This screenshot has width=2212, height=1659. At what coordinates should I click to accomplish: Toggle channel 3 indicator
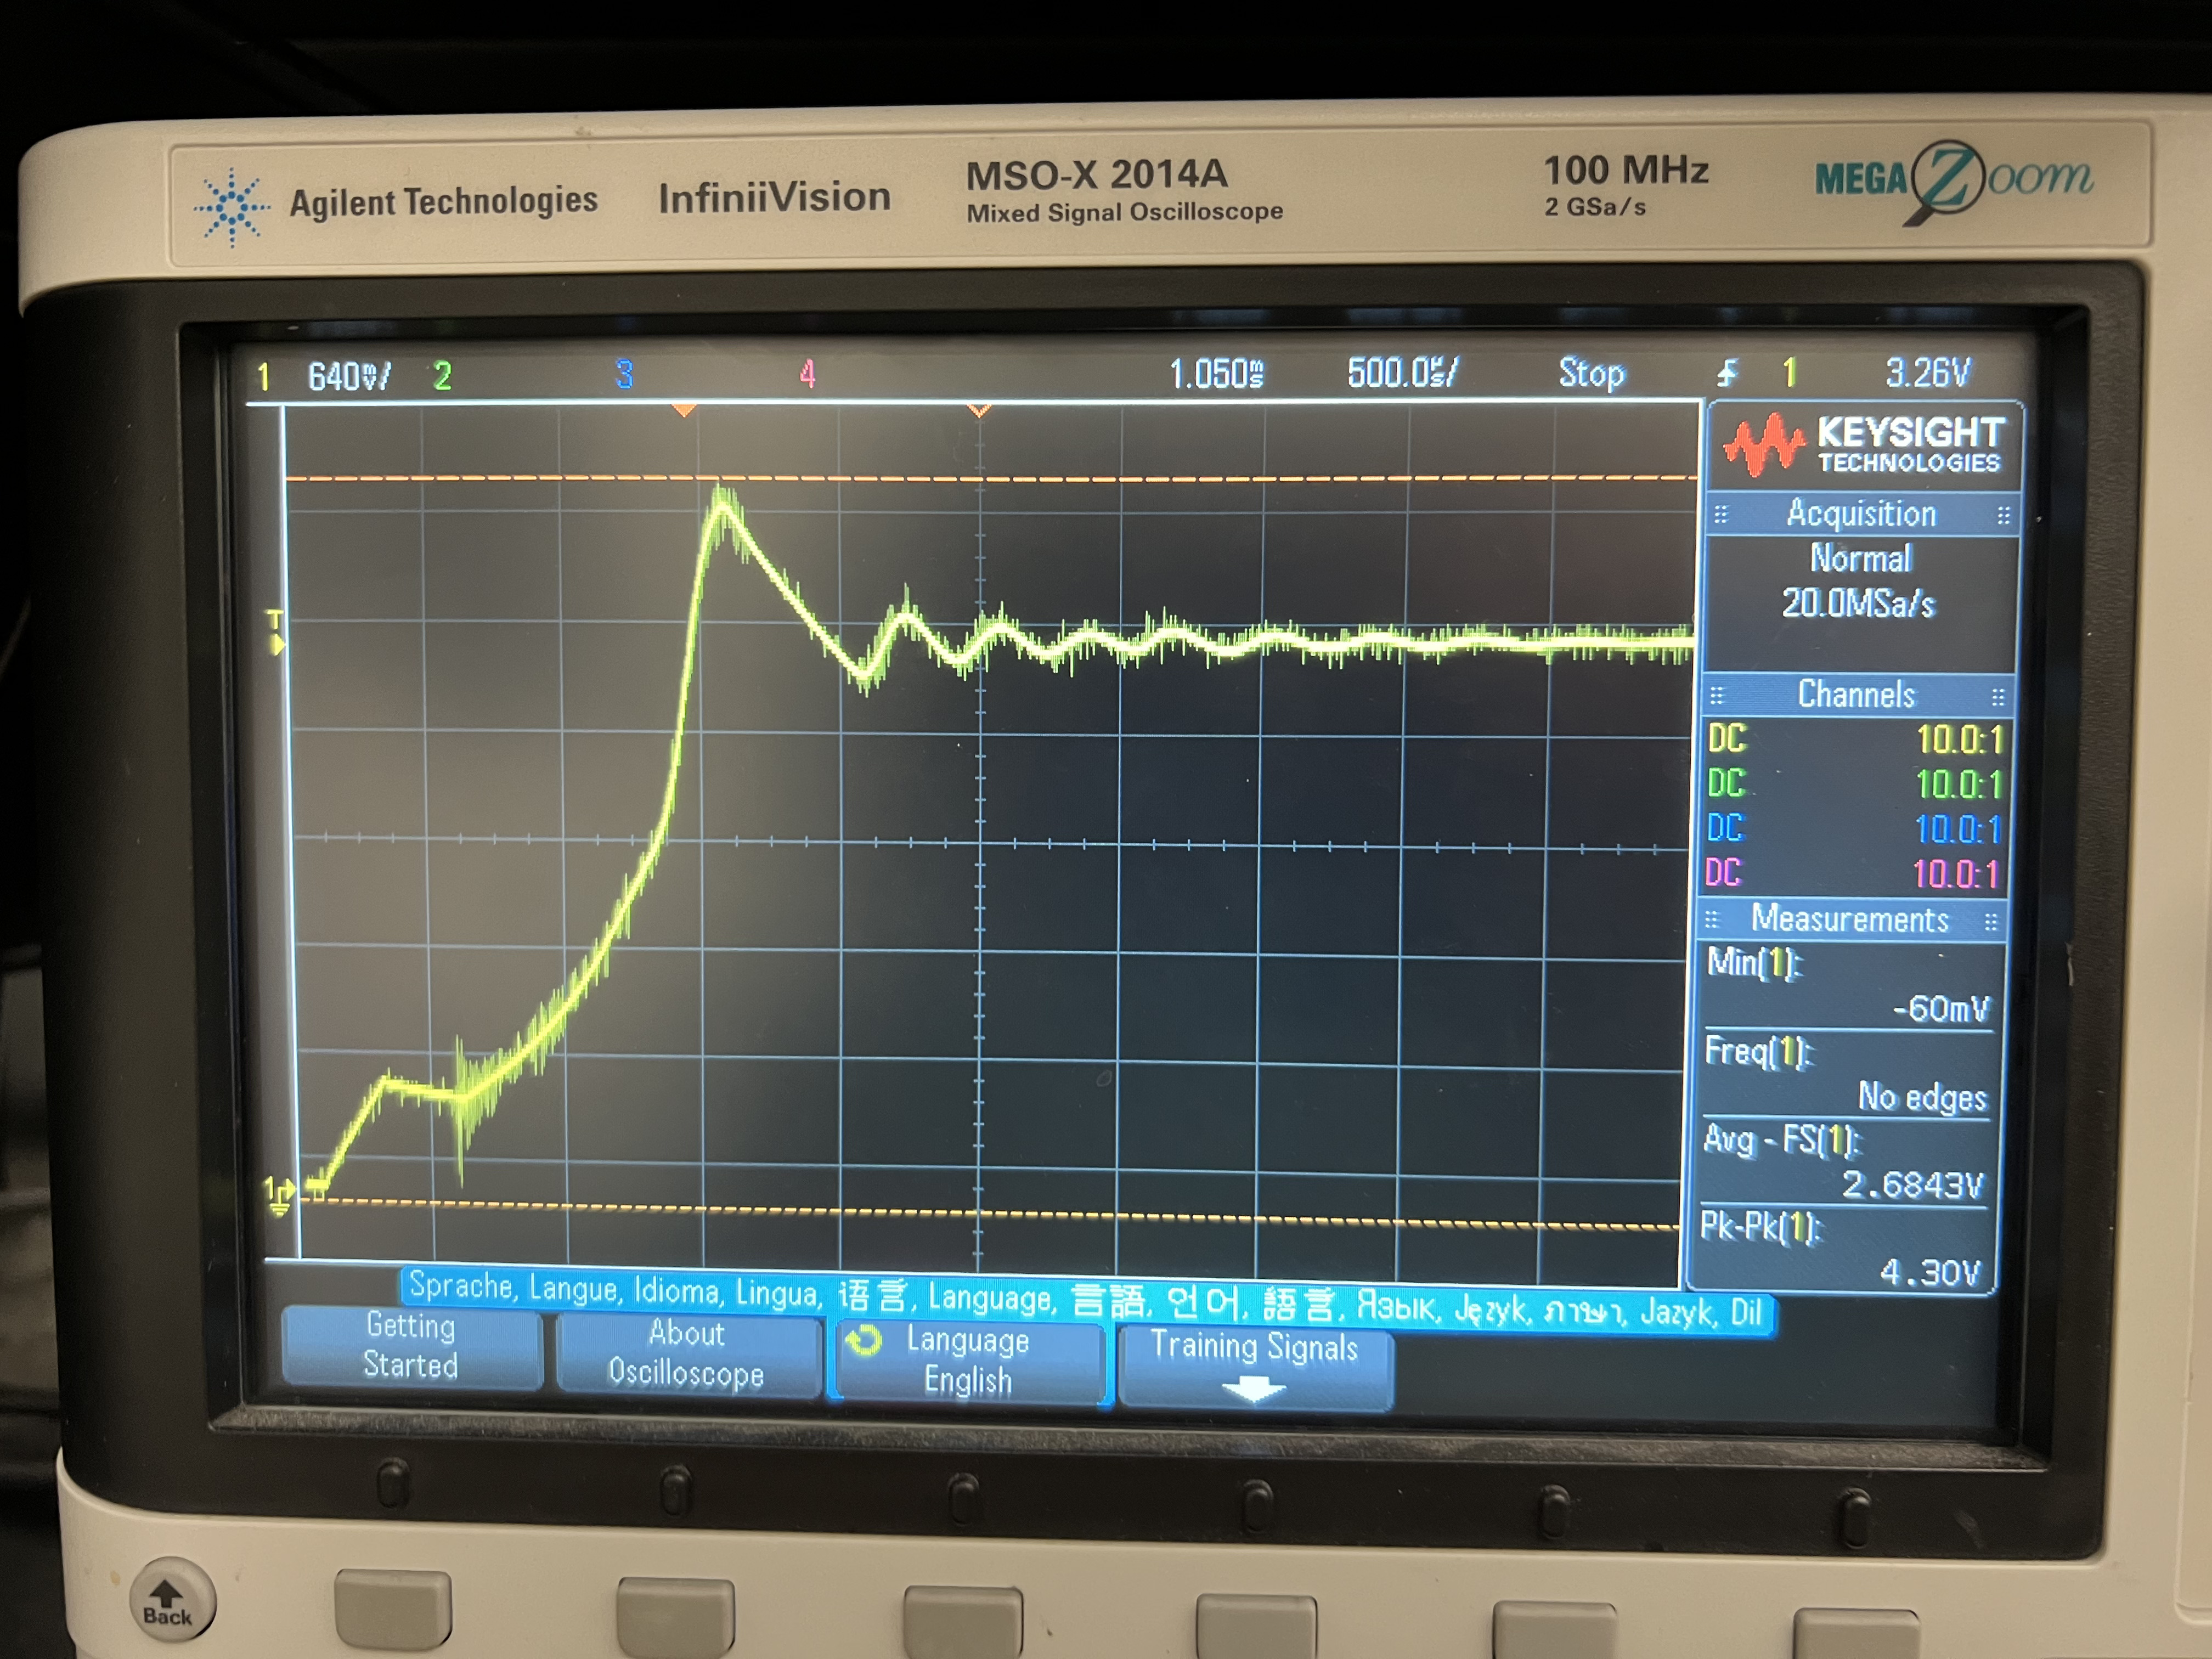click(x=624, y=374)
